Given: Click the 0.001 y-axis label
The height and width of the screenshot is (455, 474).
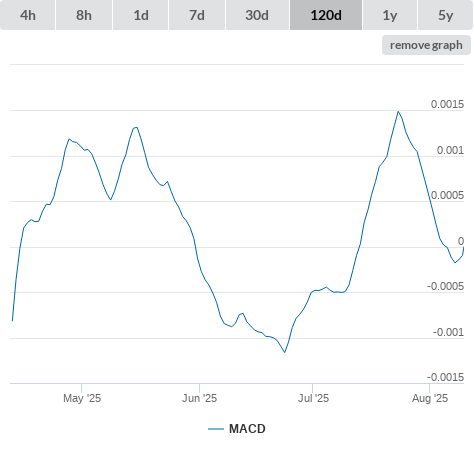Looking at the screenshot, I should pos(450,150).
